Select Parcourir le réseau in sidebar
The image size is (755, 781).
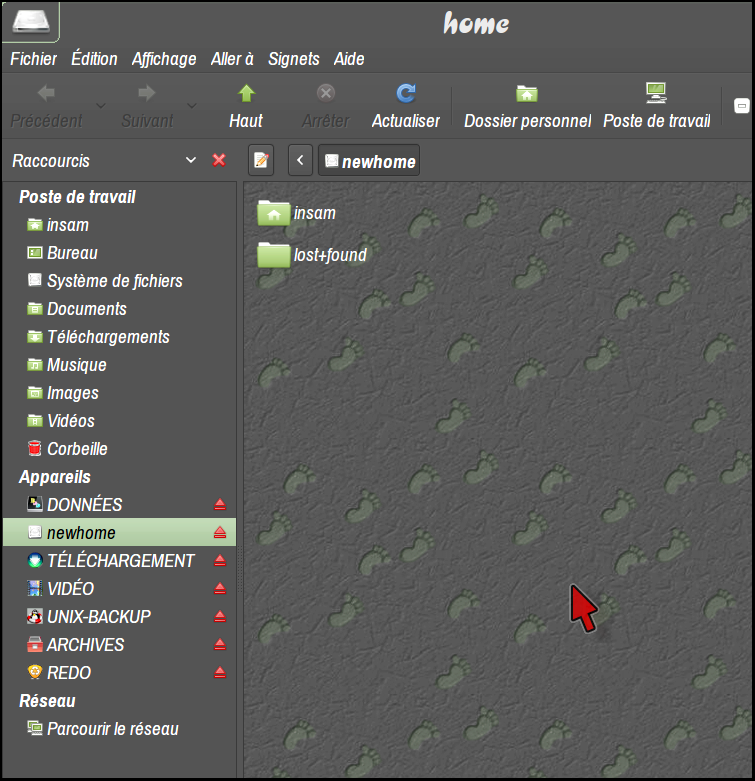[x=111, y=729]
